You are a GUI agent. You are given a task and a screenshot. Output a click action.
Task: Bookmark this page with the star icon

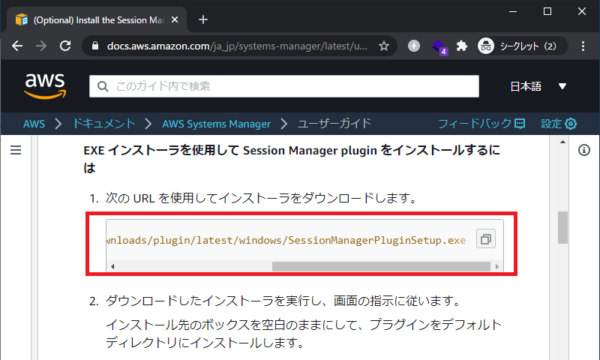[383, 46]
